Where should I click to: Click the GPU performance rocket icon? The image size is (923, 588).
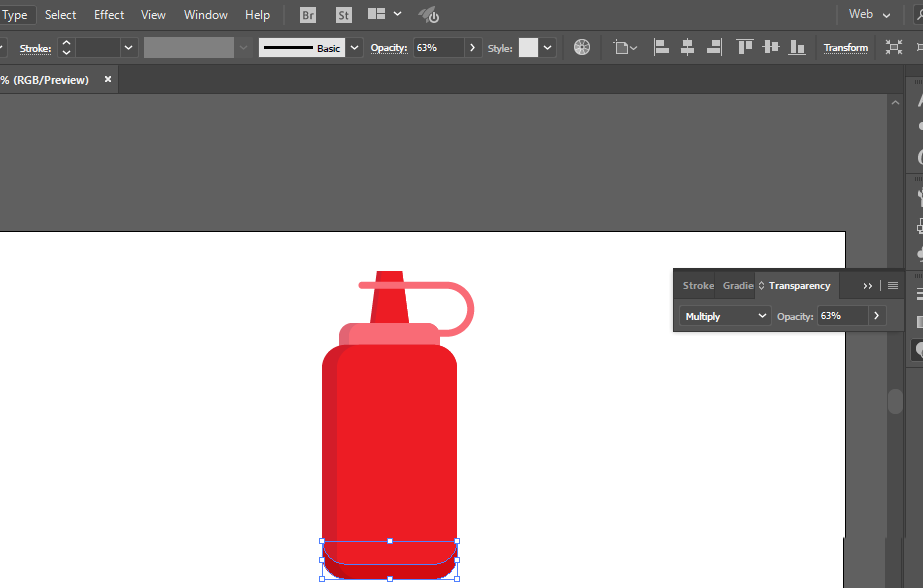point(428,15)
